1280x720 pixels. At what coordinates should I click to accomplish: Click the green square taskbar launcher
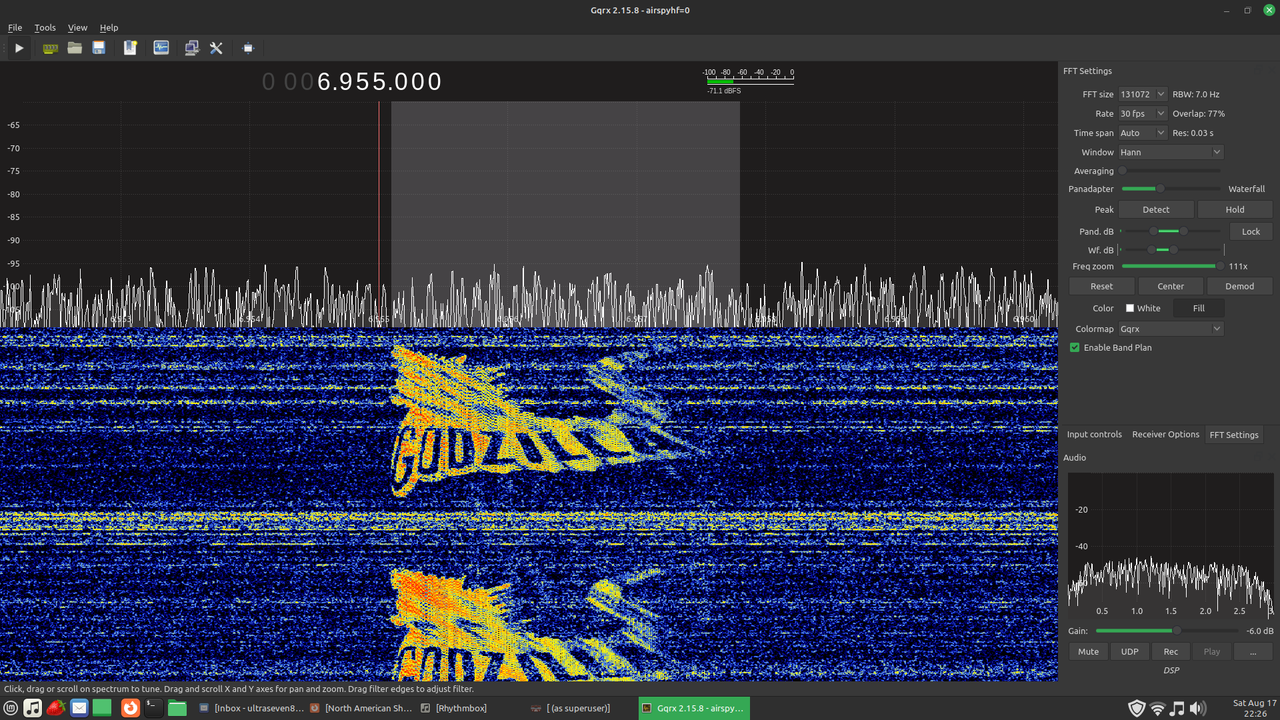pos(103,708)
